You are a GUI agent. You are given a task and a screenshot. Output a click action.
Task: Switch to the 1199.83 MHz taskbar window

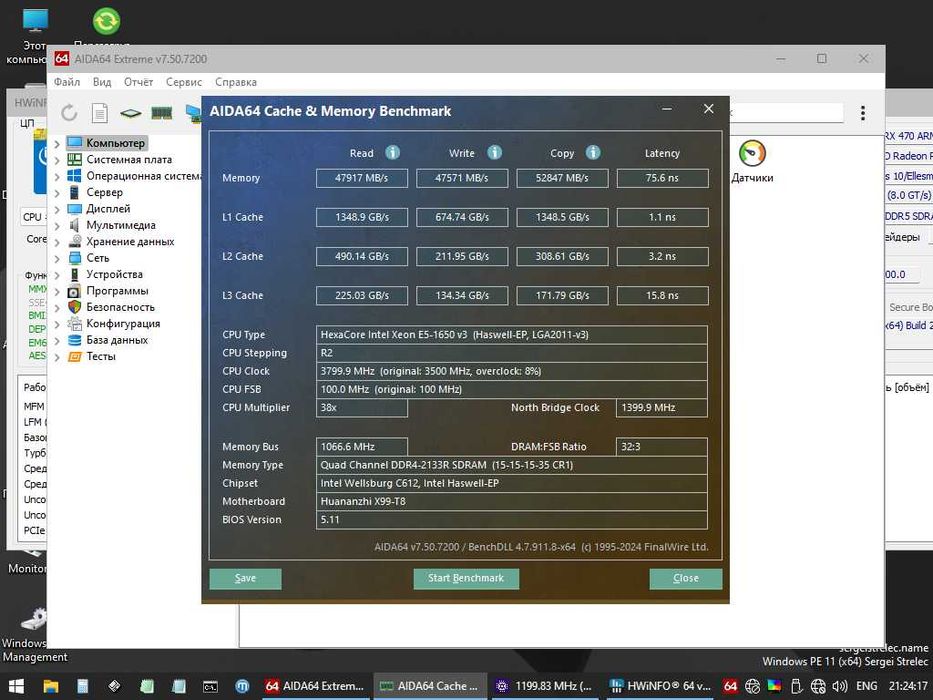(x=545, y=686)
